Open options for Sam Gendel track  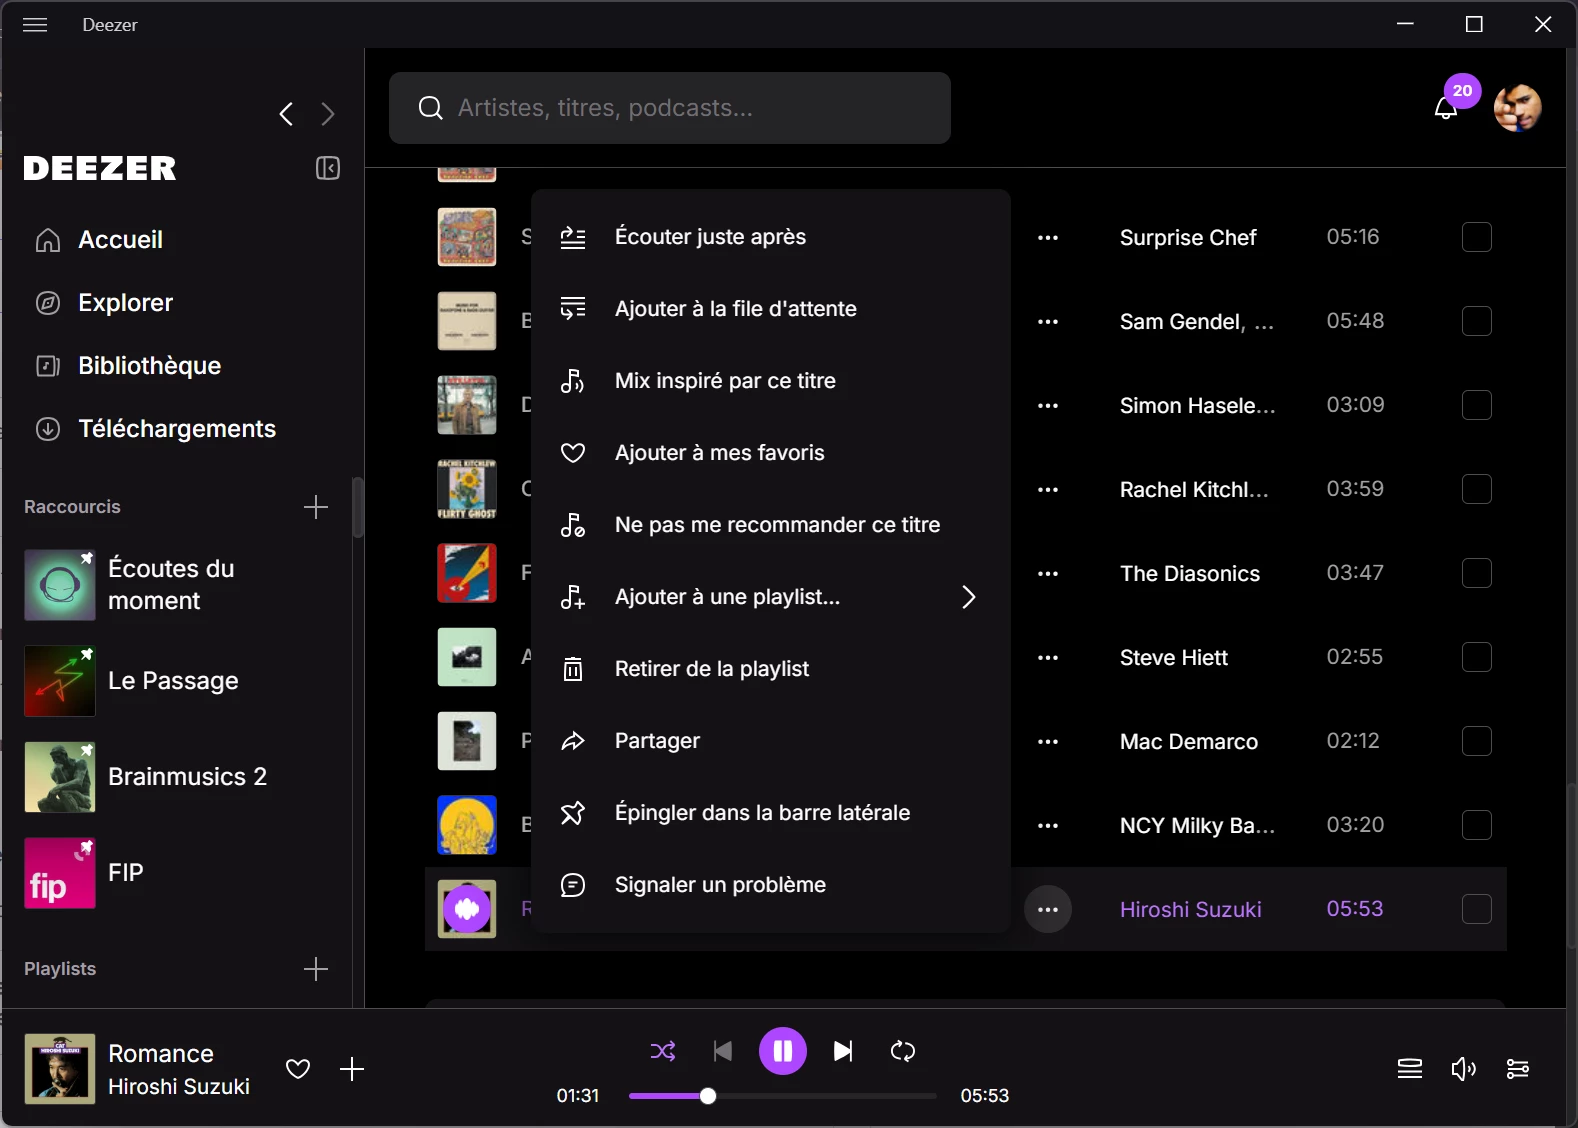[1048, 322]
